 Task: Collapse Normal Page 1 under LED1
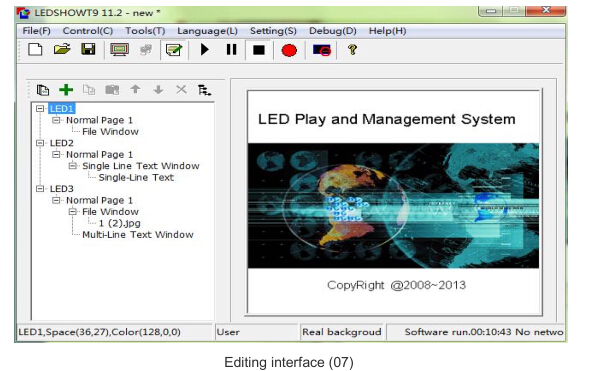tap(56, 120)
